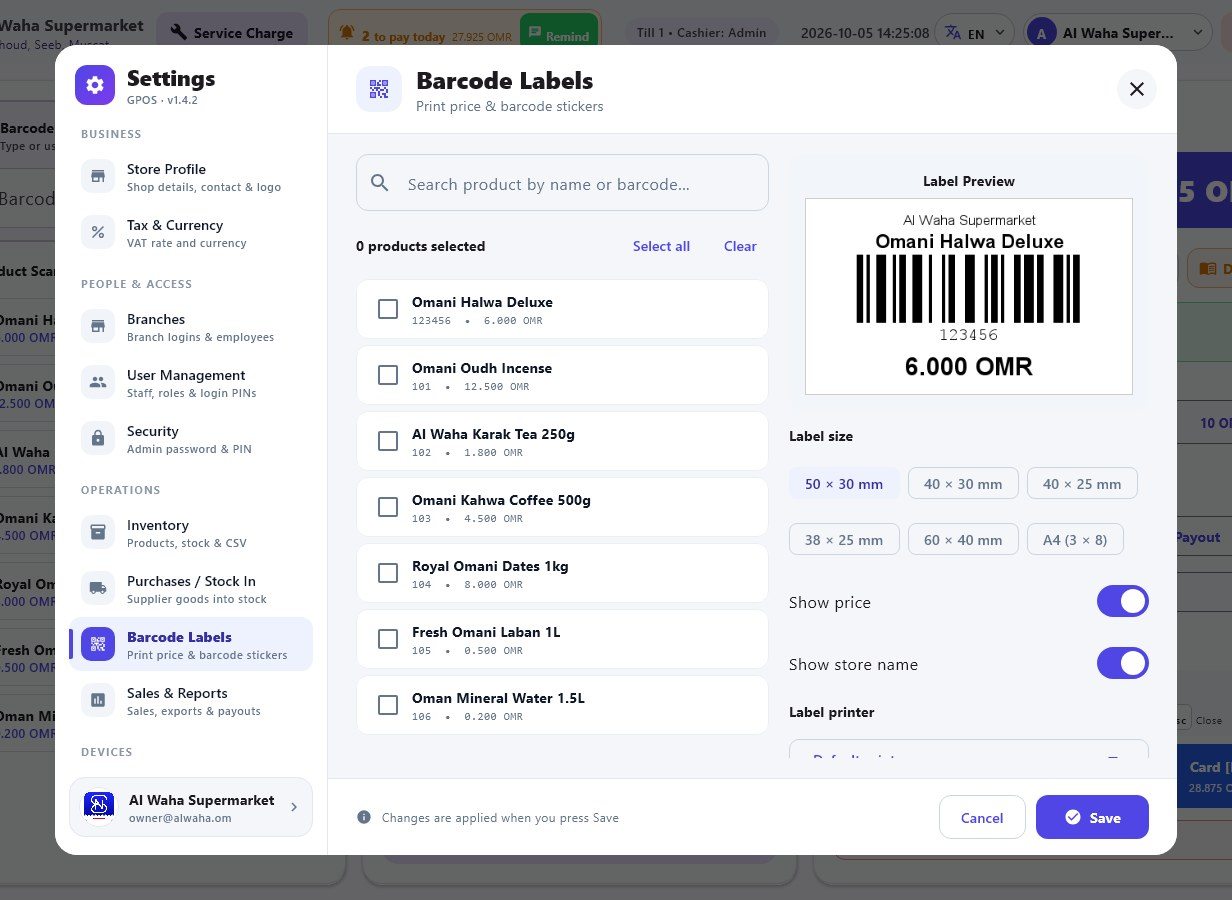Click the Barcode Labels QR sidebar icon
1232x900 pixels.
[98, 644]
